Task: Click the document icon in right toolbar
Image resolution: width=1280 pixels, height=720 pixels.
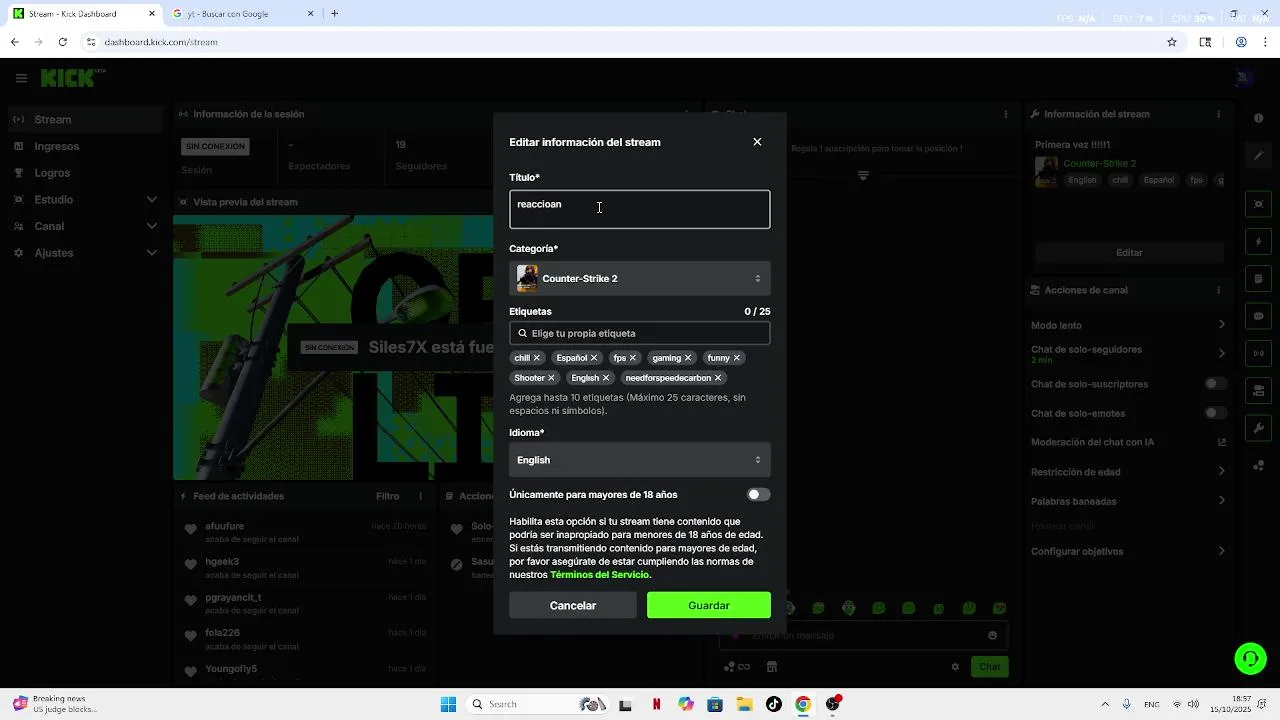Action: pyautogui.click(x=1259, y=278)
